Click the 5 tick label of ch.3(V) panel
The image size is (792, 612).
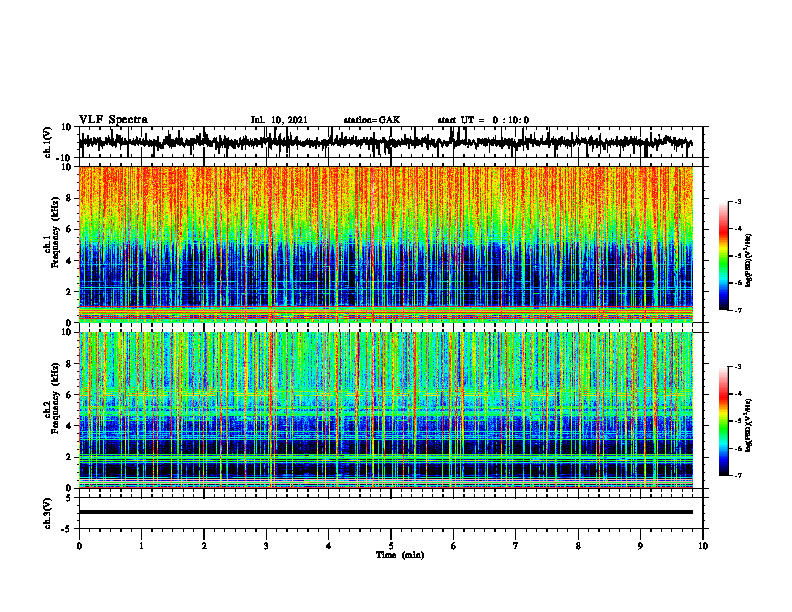(69, 498)
